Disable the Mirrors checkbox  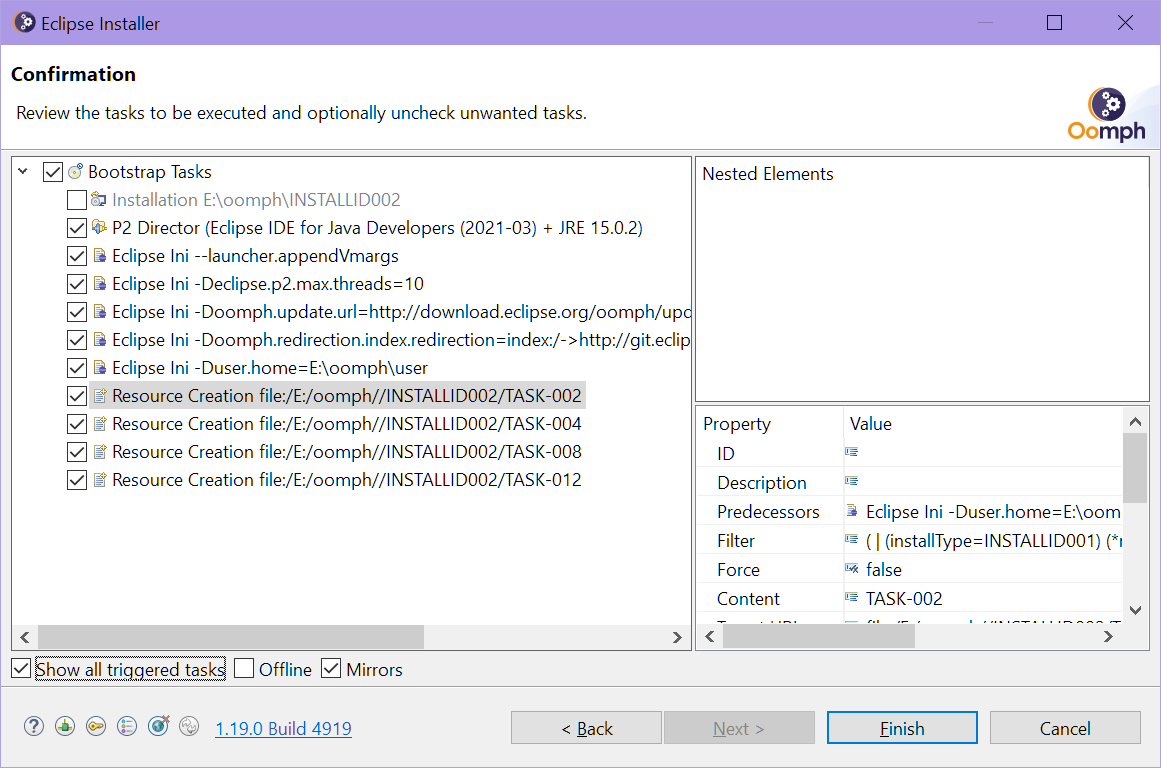click(x=331, y=669)
